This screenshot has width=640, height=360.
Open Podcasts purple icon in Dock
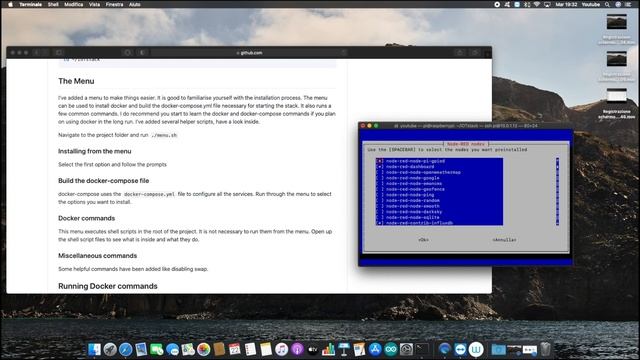tap(297, 349)
